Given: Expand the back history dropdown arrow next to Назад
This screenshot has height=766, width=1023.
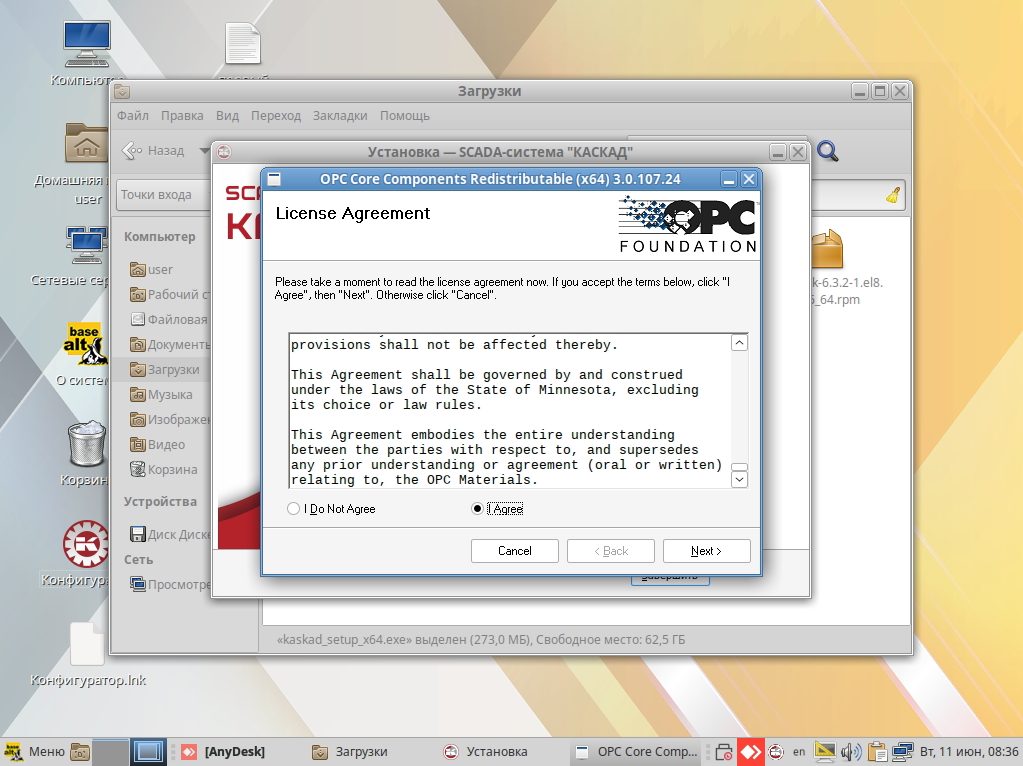Looking at the screenshot, I should [x=204, y=151].
